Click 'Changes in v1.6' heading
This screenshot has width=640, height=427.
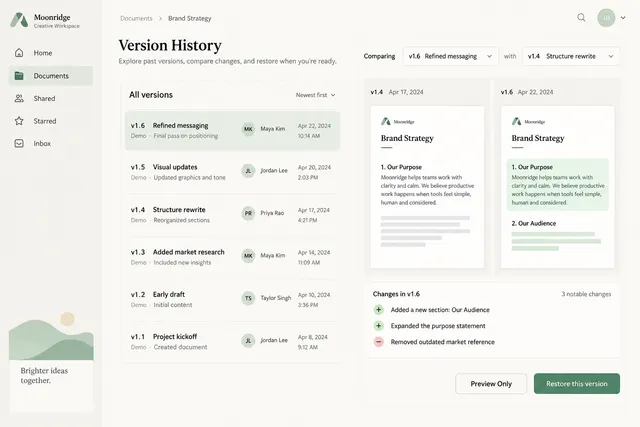coord(396,294)
